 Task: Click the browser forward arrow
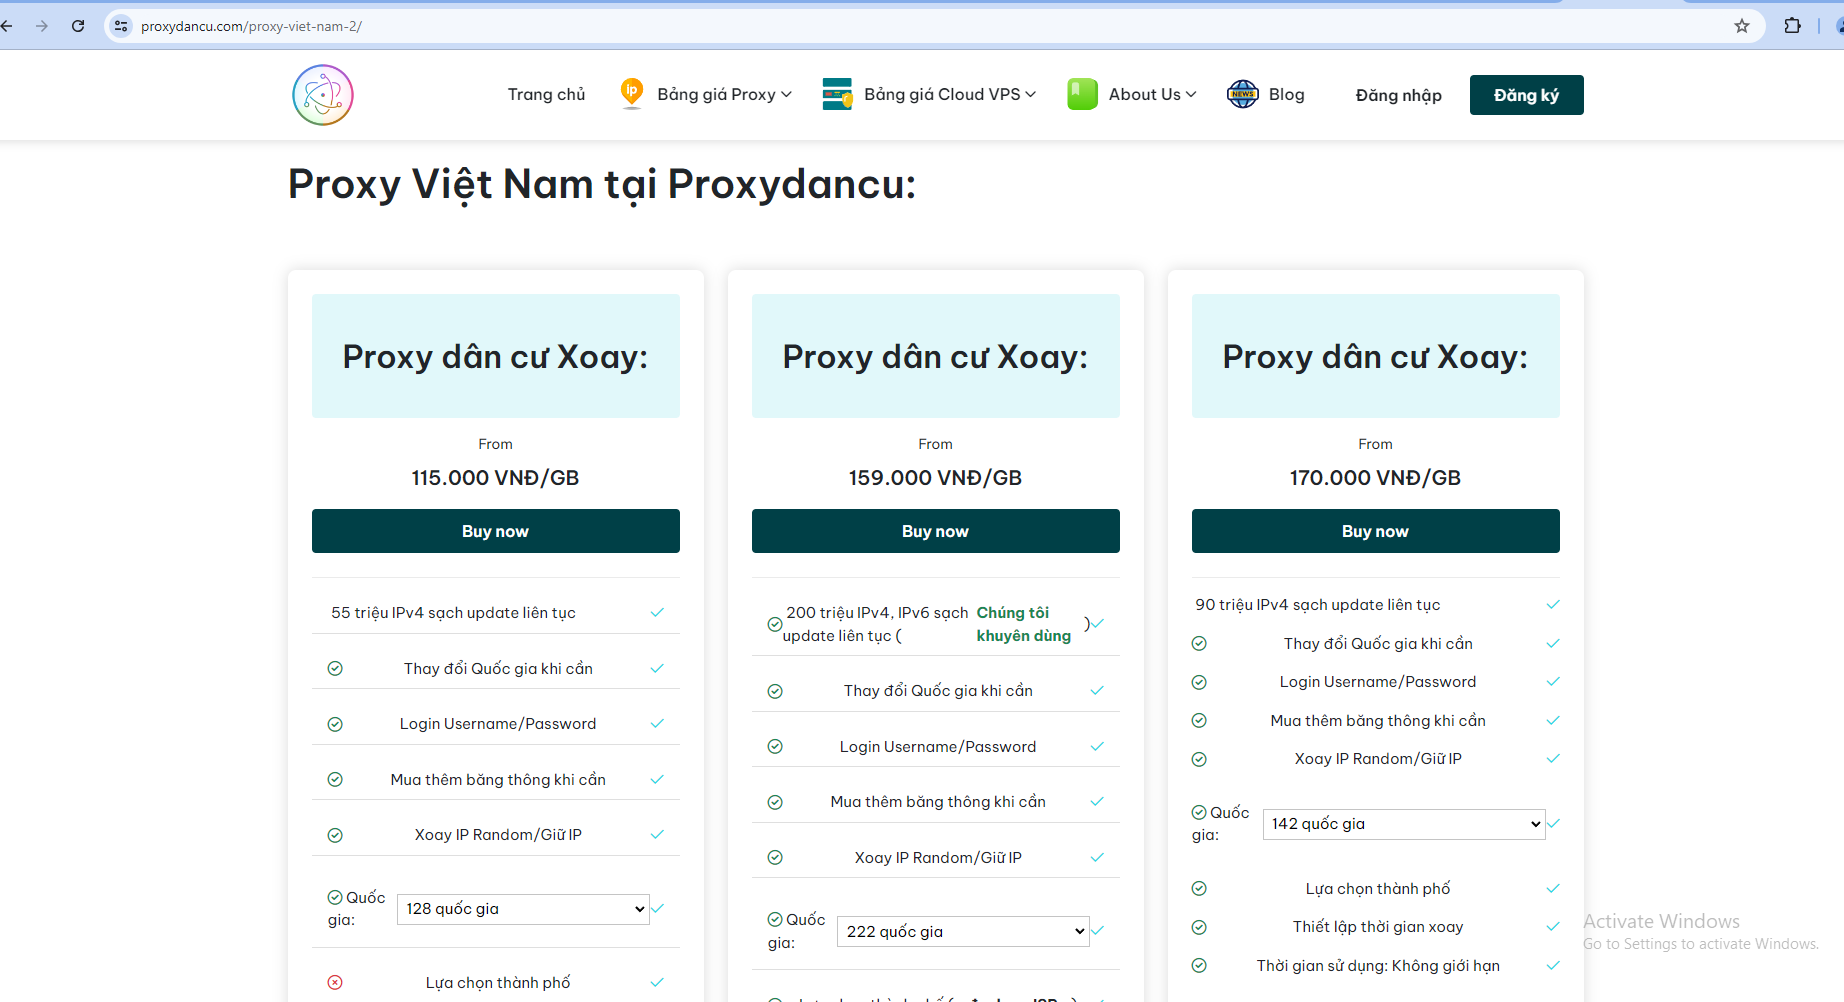click(x=42, y=26)
